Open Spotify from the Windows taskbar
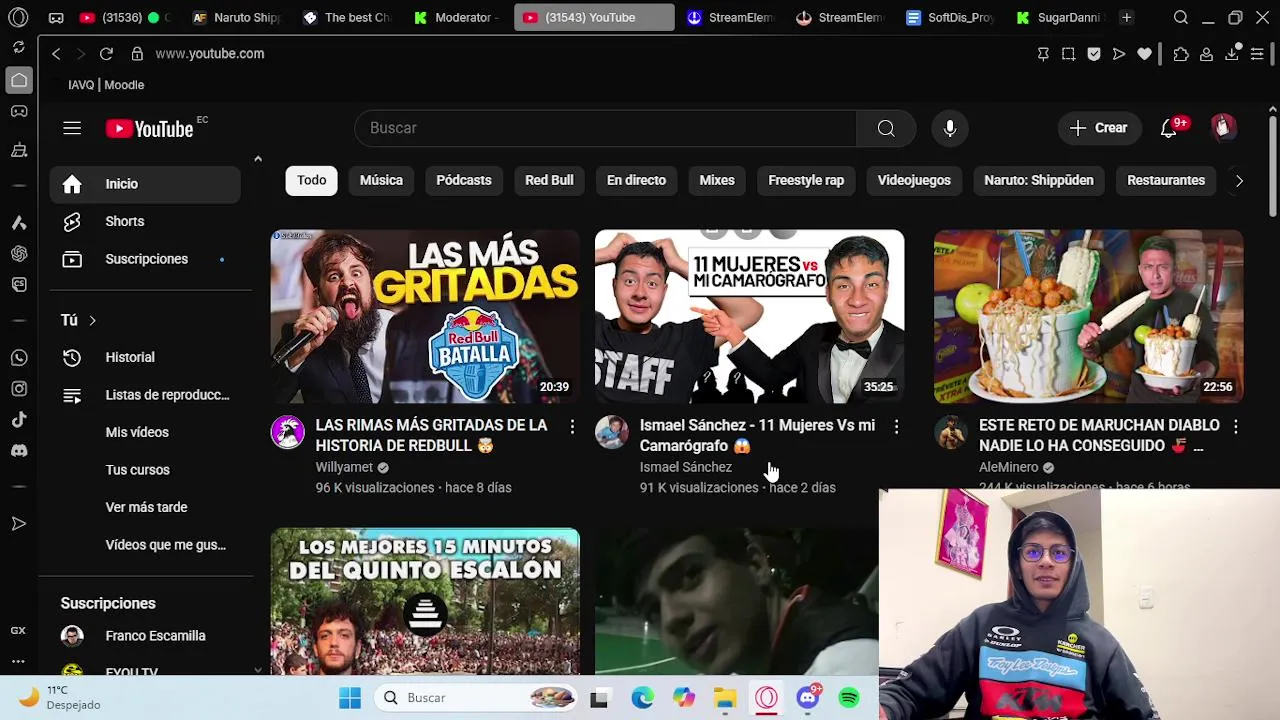1280x720 pixels. (849, 698)
